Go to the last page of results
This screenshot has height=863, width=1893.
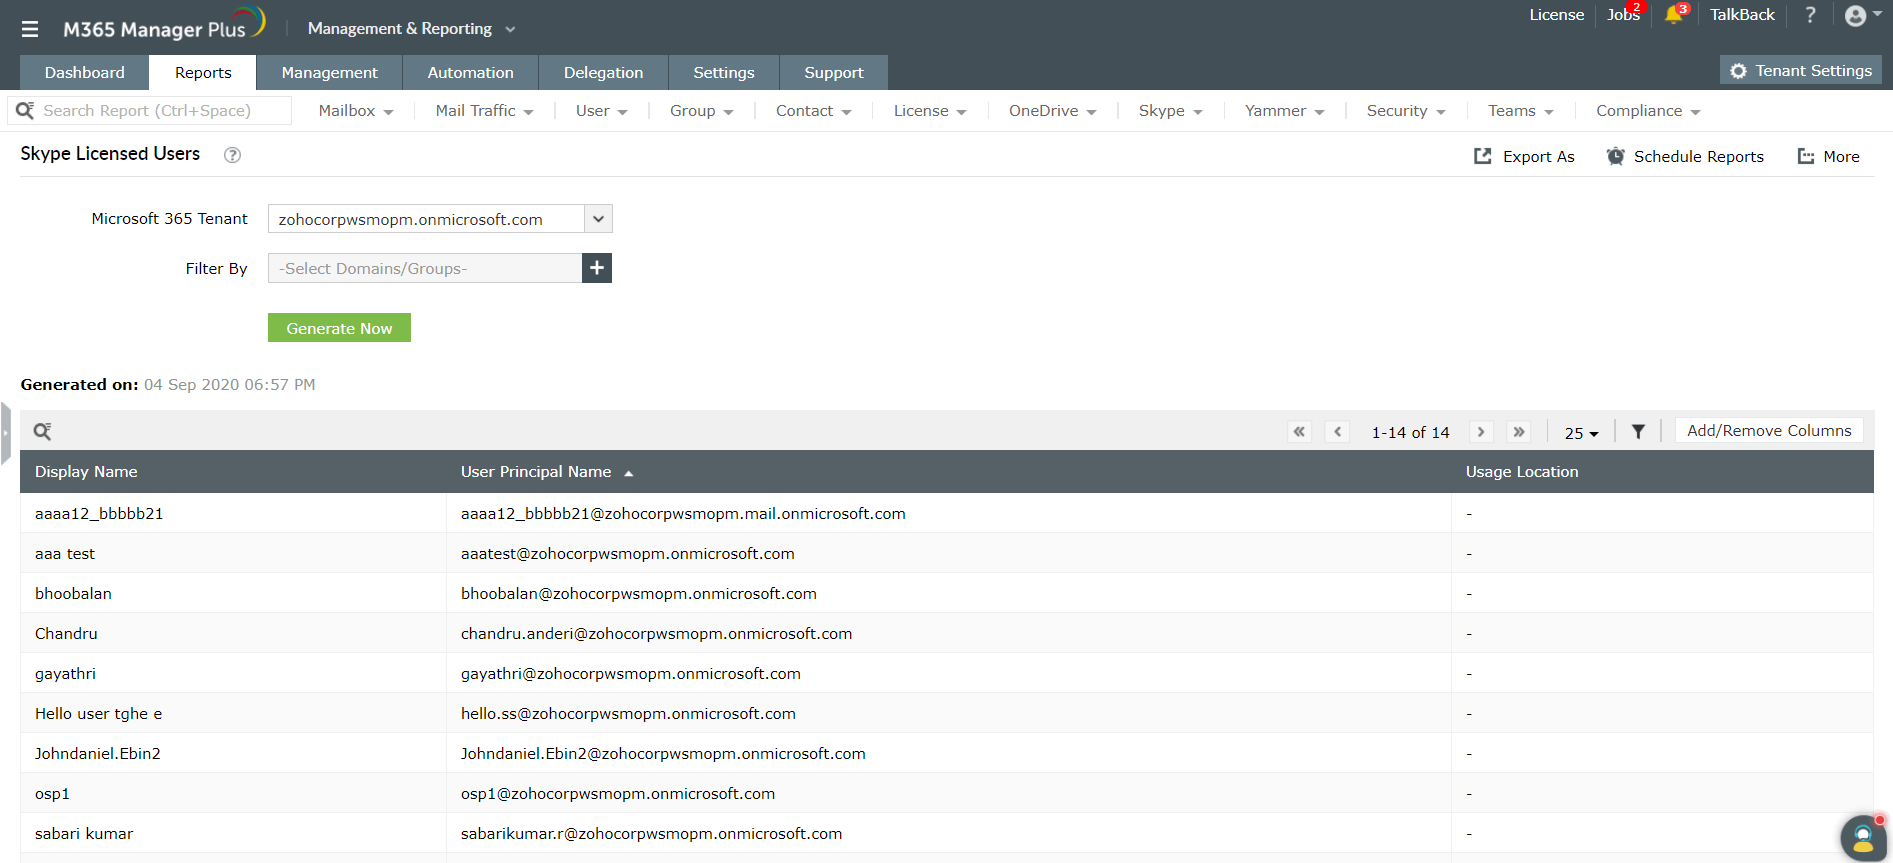[1519, 432]
